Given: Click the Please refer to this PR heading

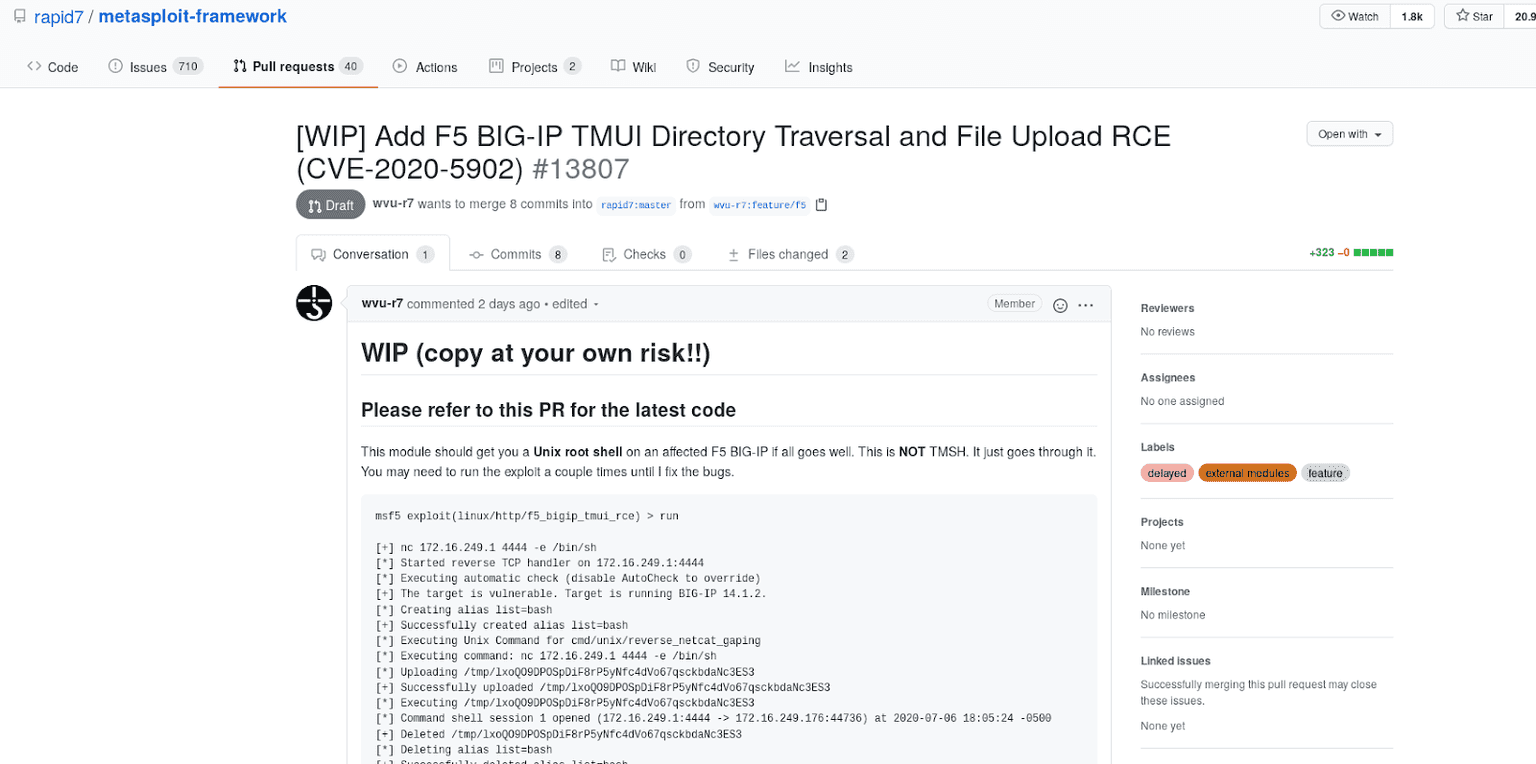Looking at the screenshot, I should point(548,410).
